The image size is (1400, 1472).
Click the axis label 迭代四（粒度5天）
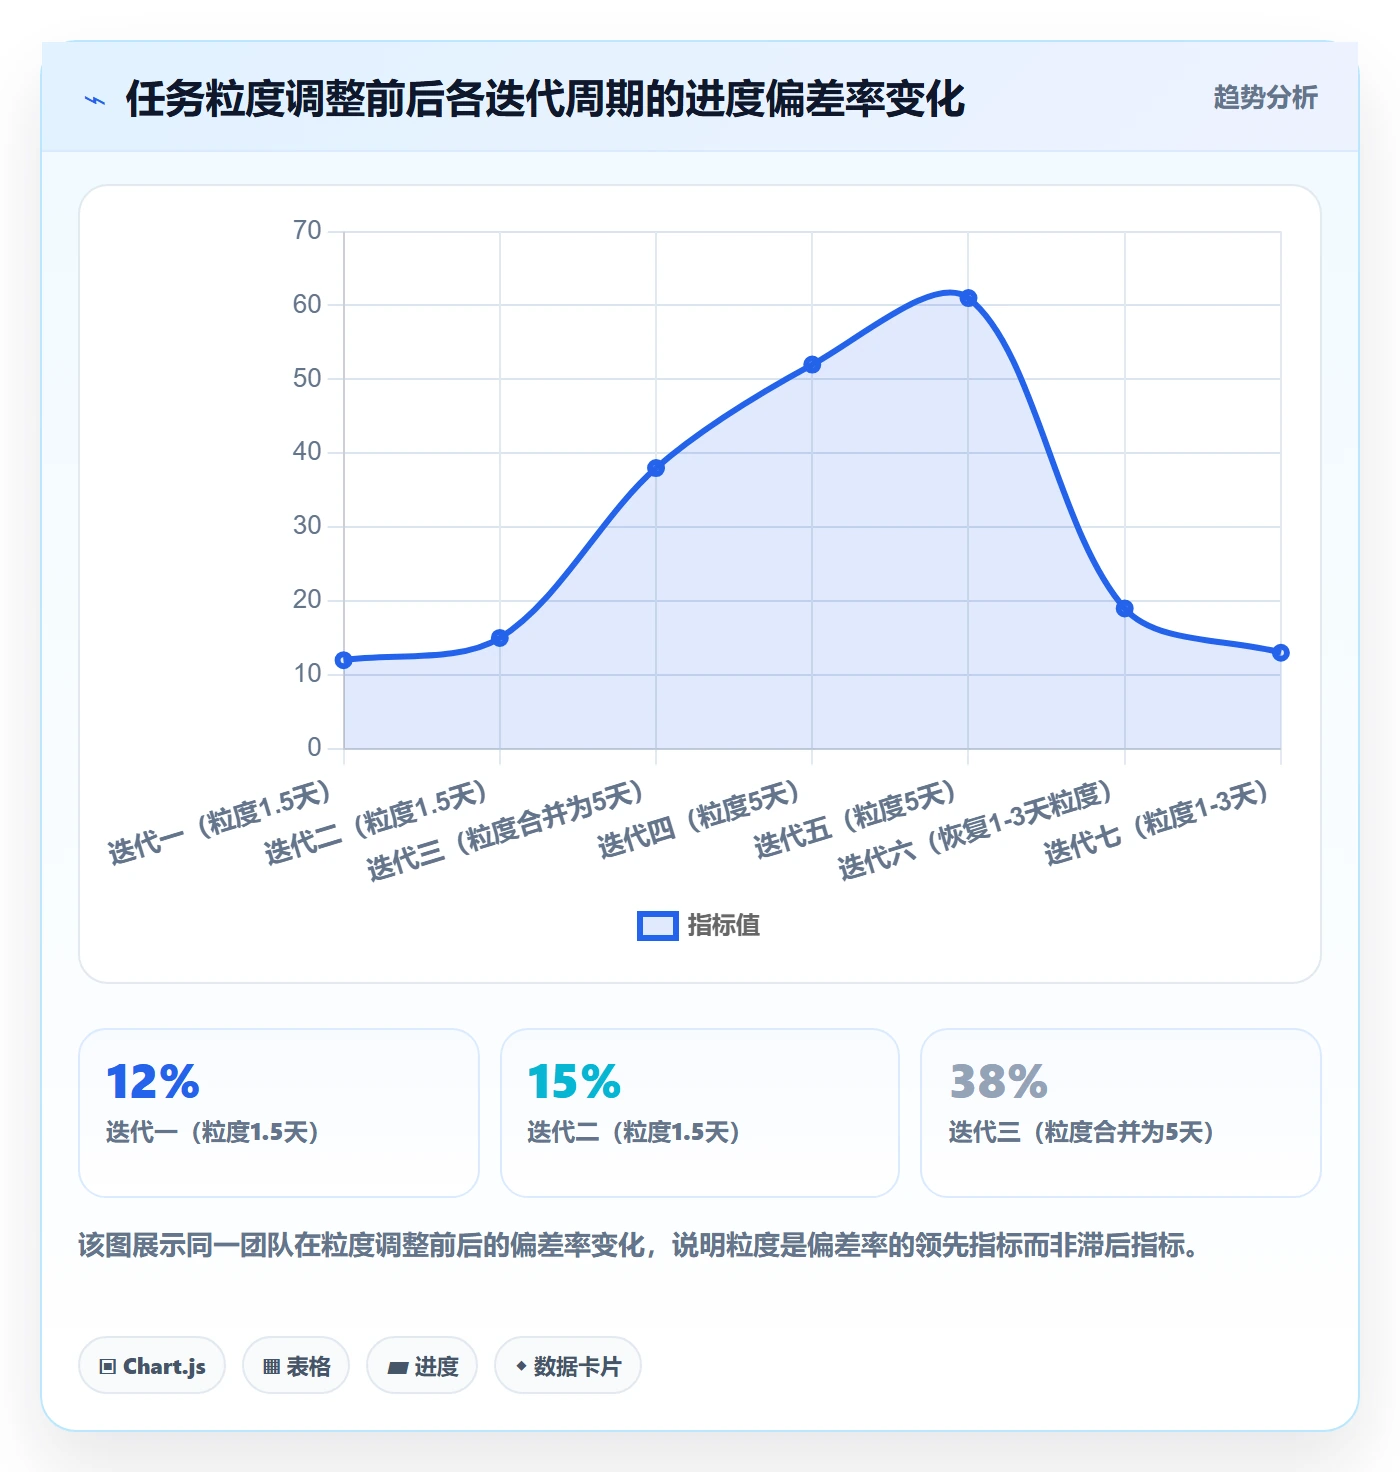pyautogui.click(x=699, y=819)
